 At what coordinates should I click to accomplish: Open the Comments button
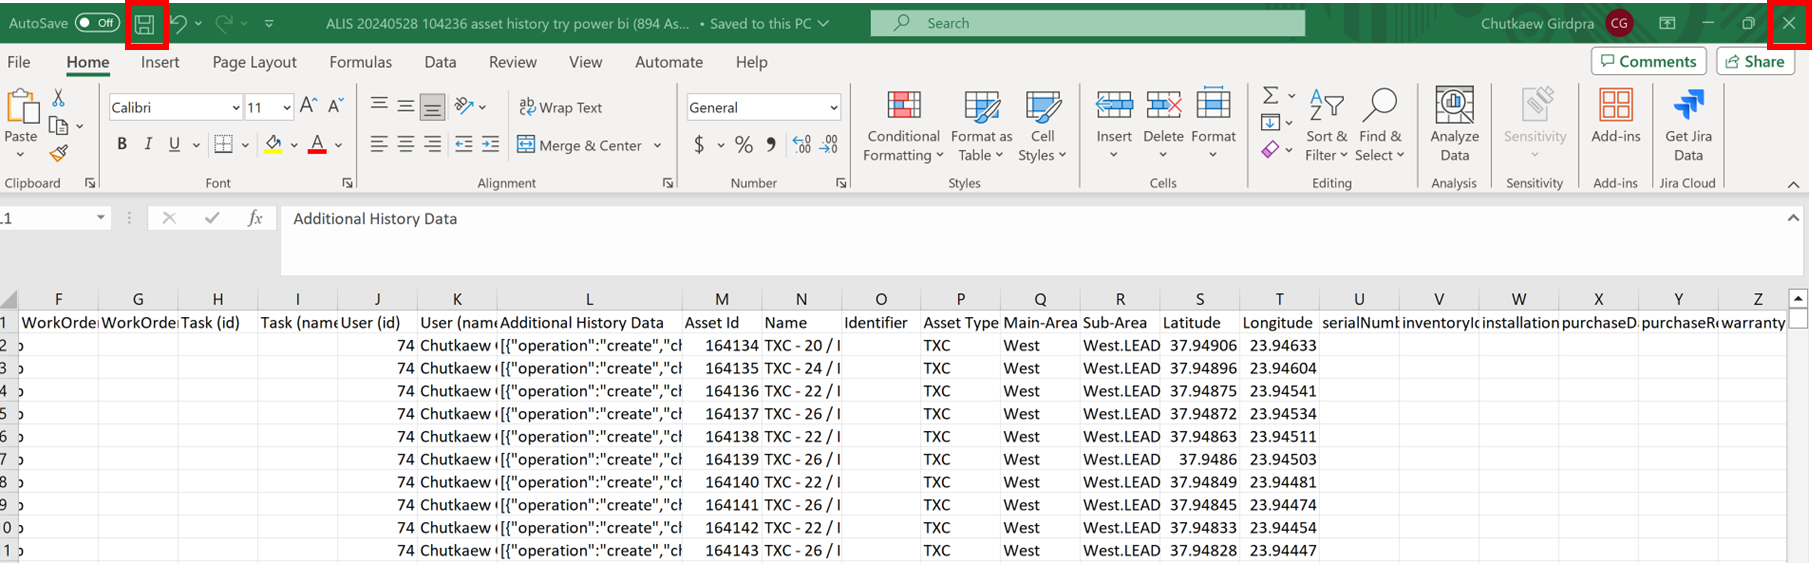1648,62
